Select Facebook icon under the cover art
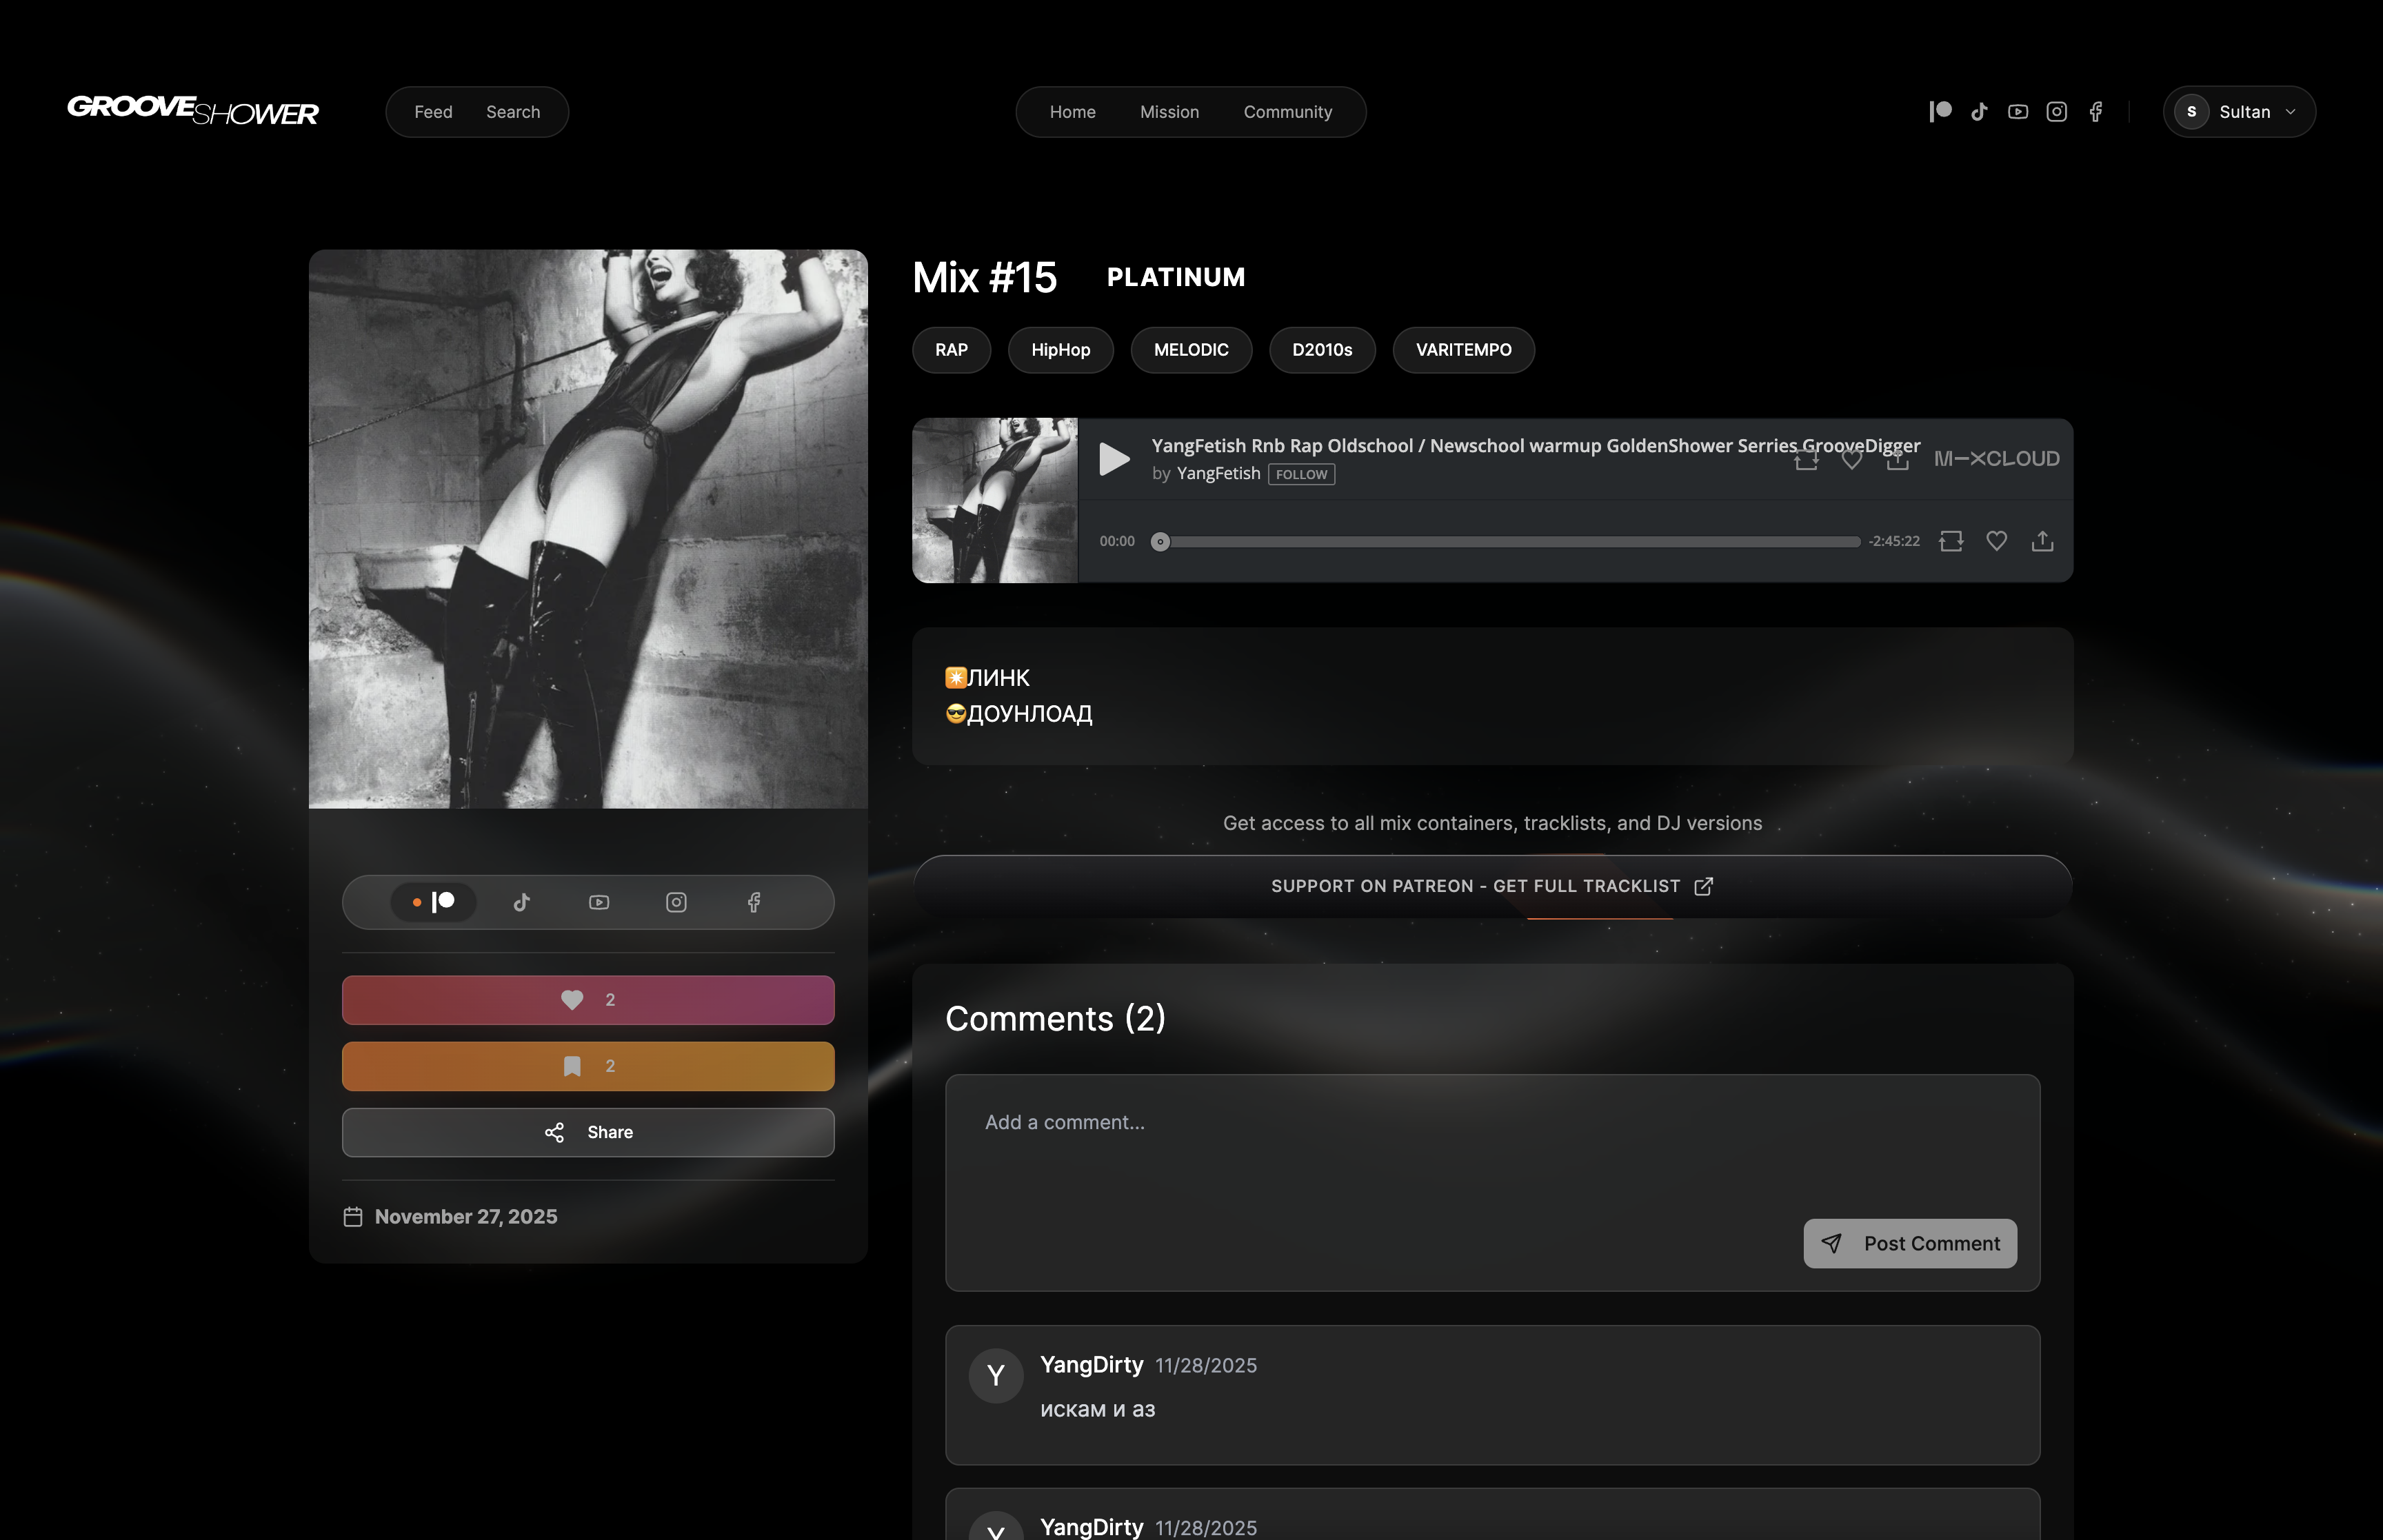The image size is (2383, 1540). click(754, 902)
